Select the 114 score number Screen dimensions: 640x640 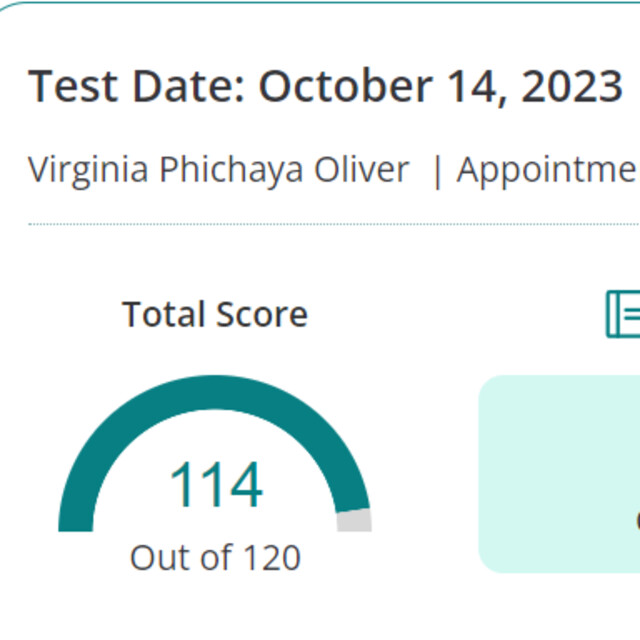(x=216, y=484)
